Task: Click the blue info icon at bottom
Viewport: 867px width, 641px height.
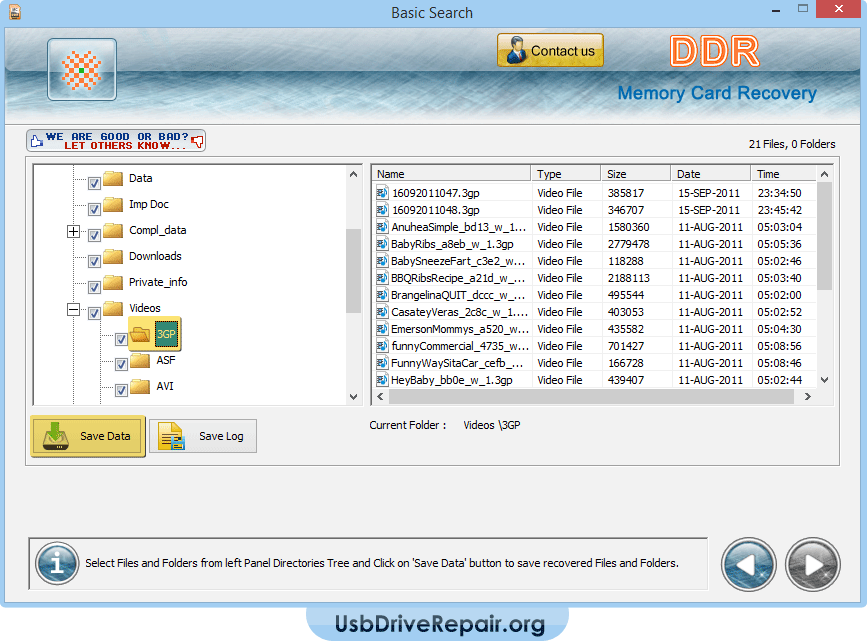Action: 57,563
